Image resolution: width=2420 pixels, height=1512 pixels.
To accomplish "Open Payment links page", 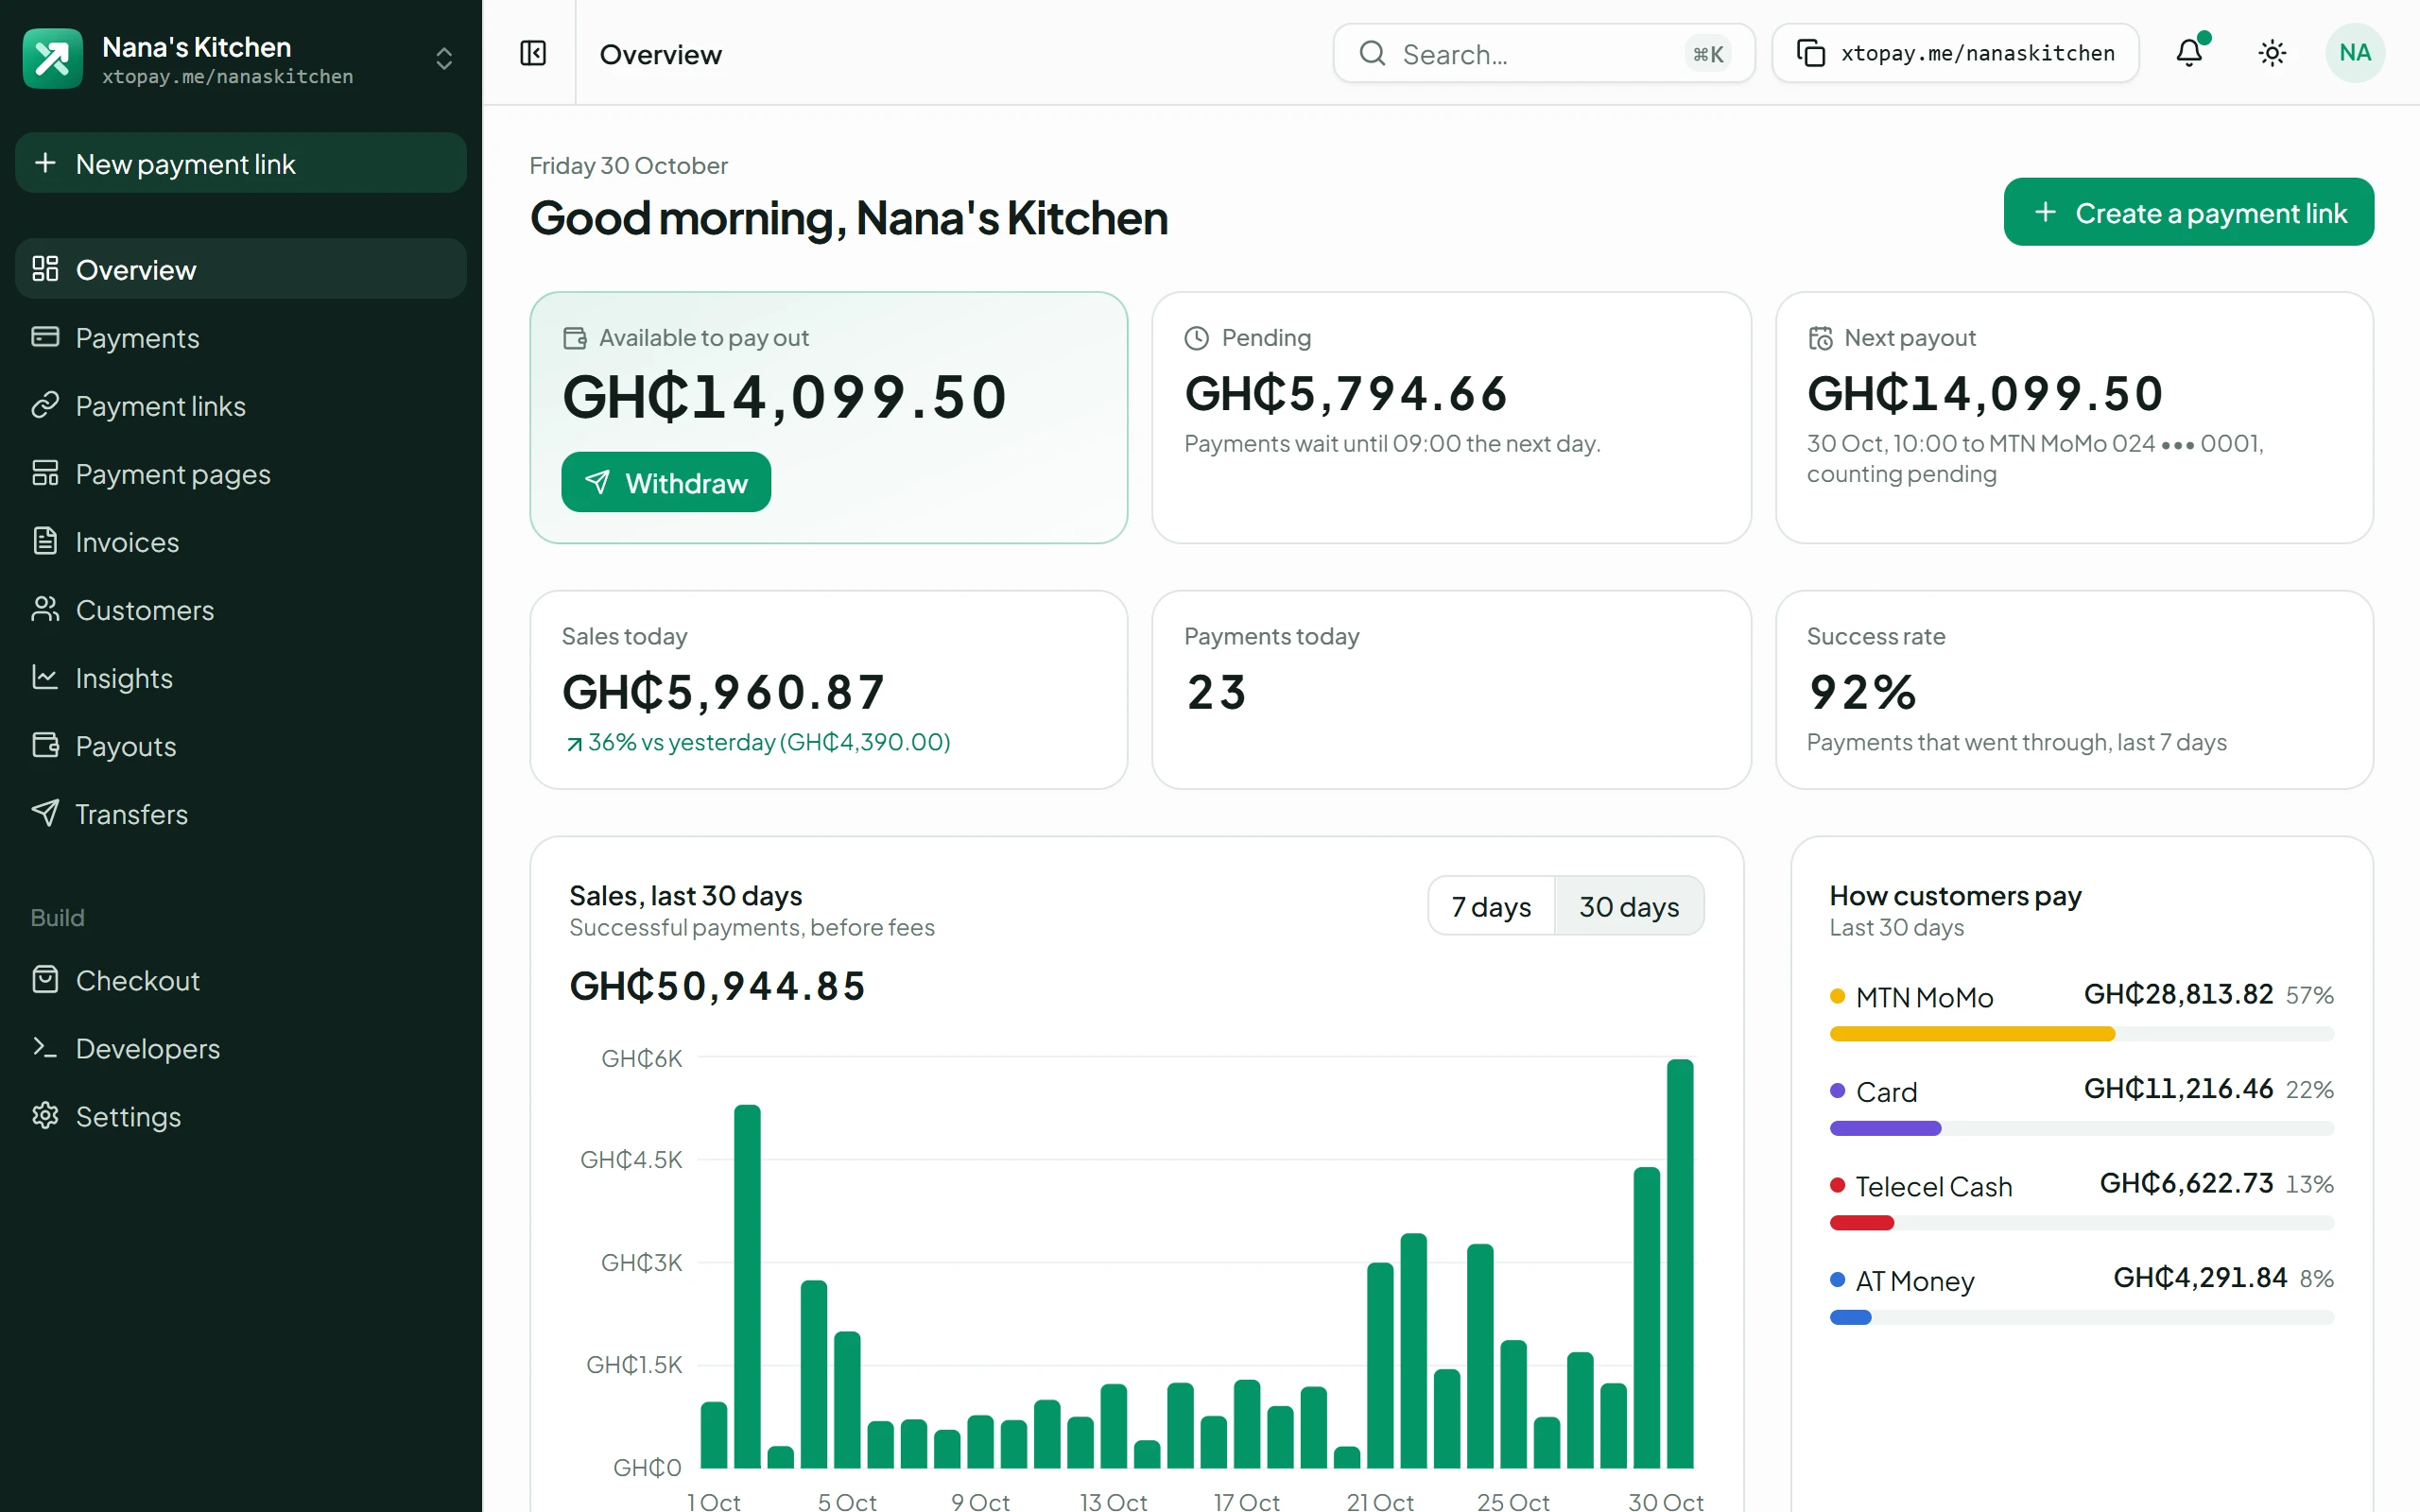I will 241,405.
